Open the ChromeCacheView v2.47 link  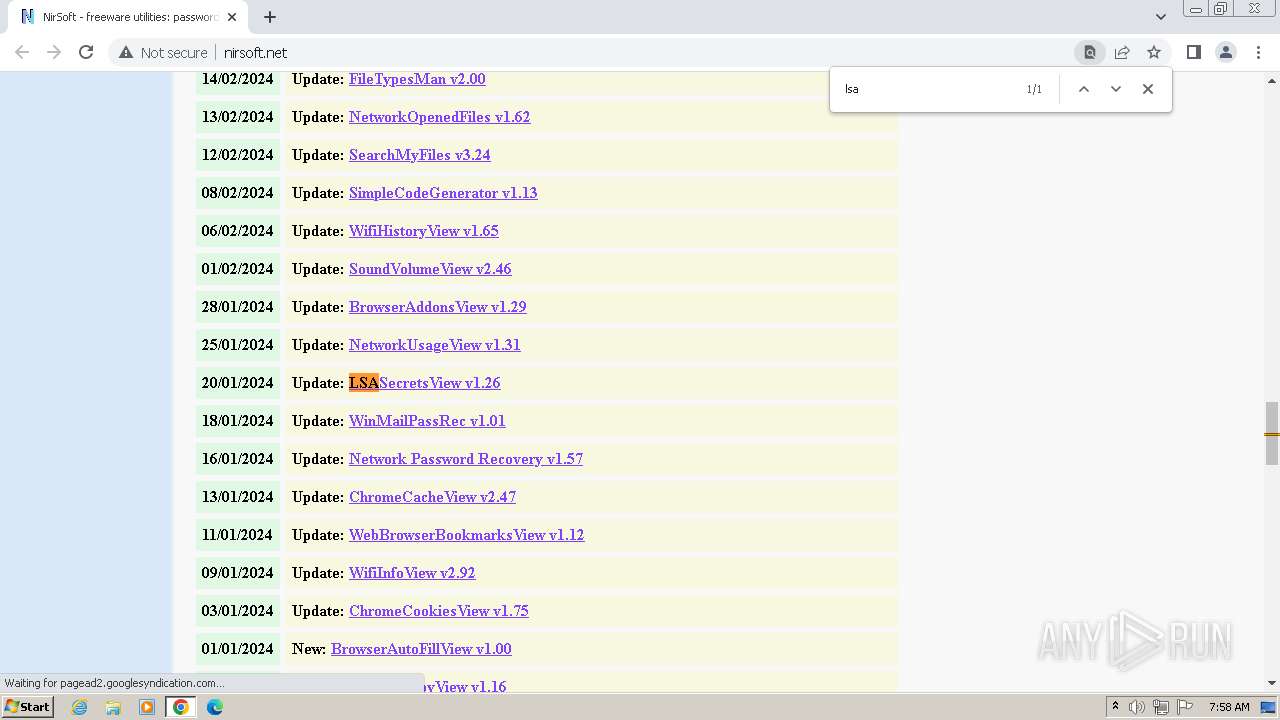tap(432, 497)
